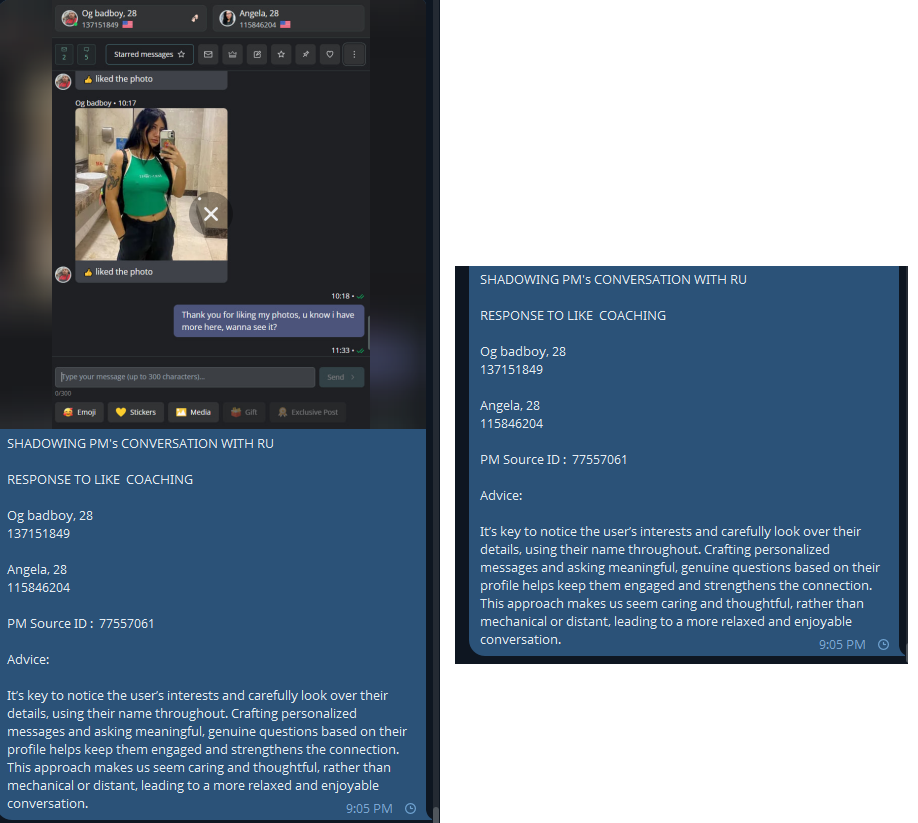The height and width of the screenshot is (823, 918).
Task: Click 'PM Source ID : 77557061' in left message
Action: pos(81,623)
